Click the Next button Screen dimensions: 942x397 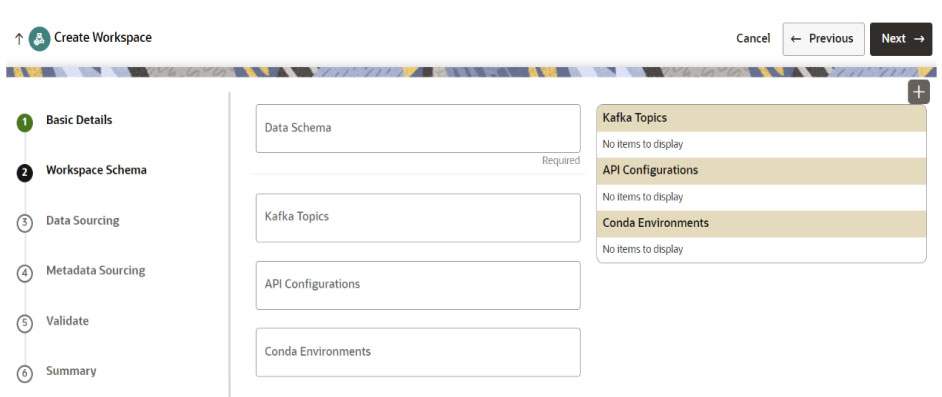tap(901, 39)
